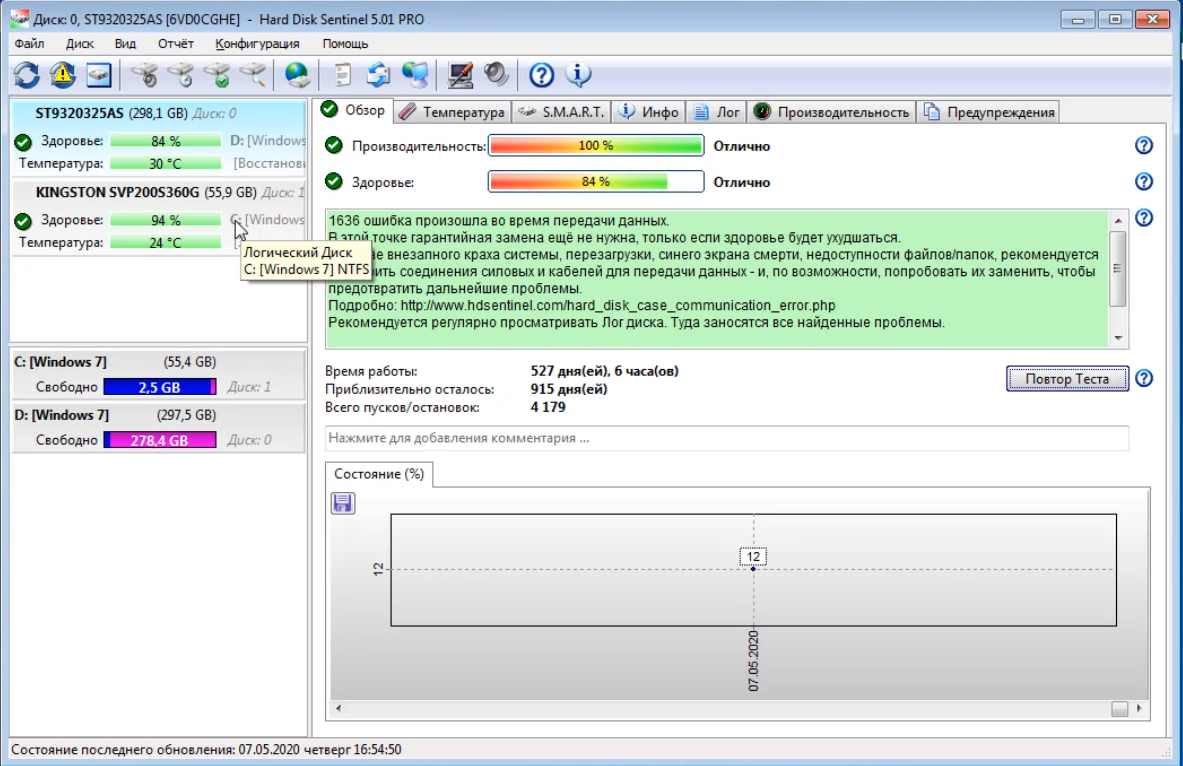
Task: Open the Предупреждения tab
Action: [x=988, y=112]
